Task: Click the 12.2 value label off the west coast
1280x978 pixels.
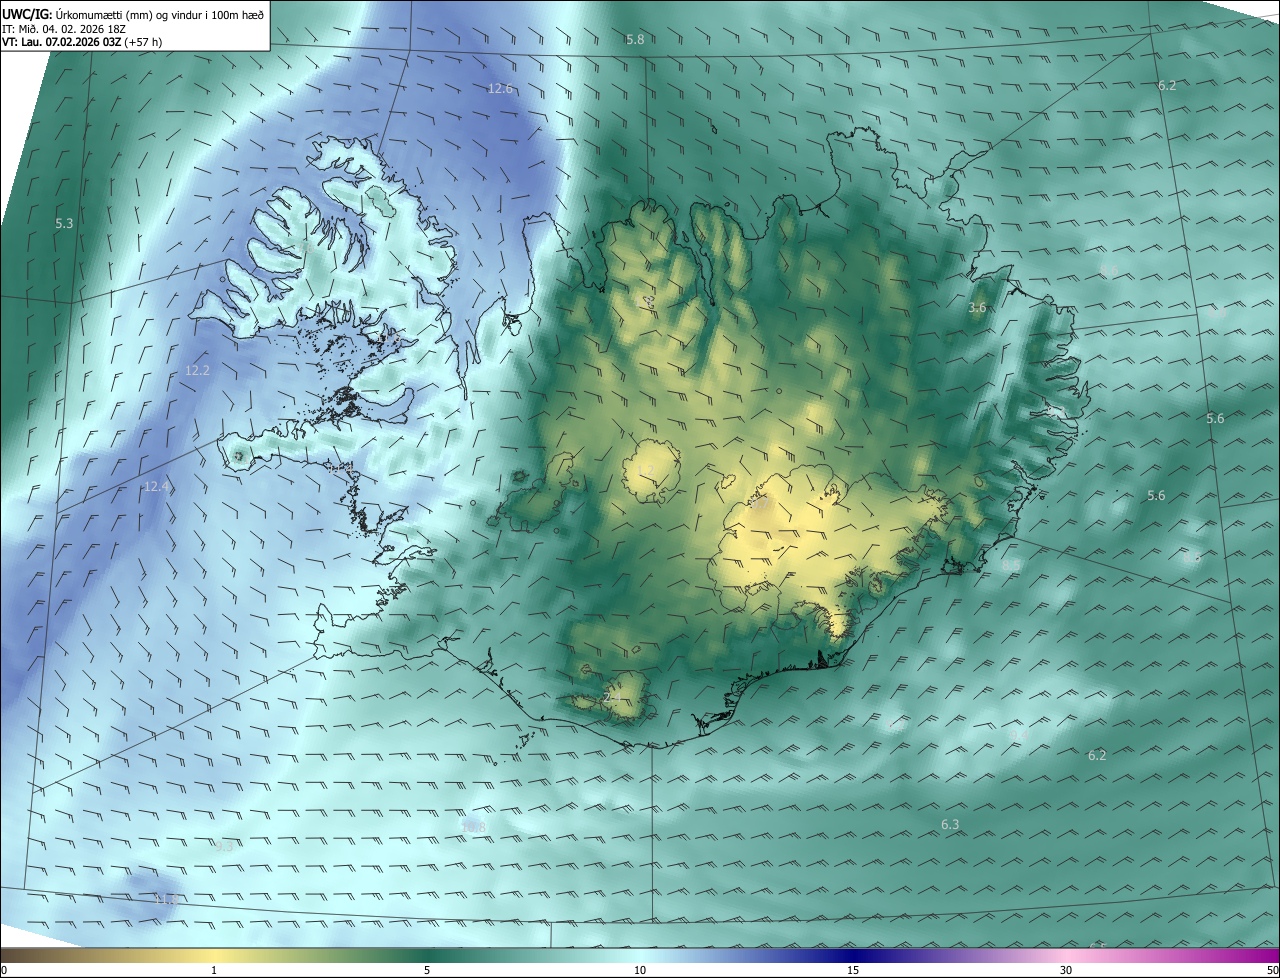Action: pos(198,371)
